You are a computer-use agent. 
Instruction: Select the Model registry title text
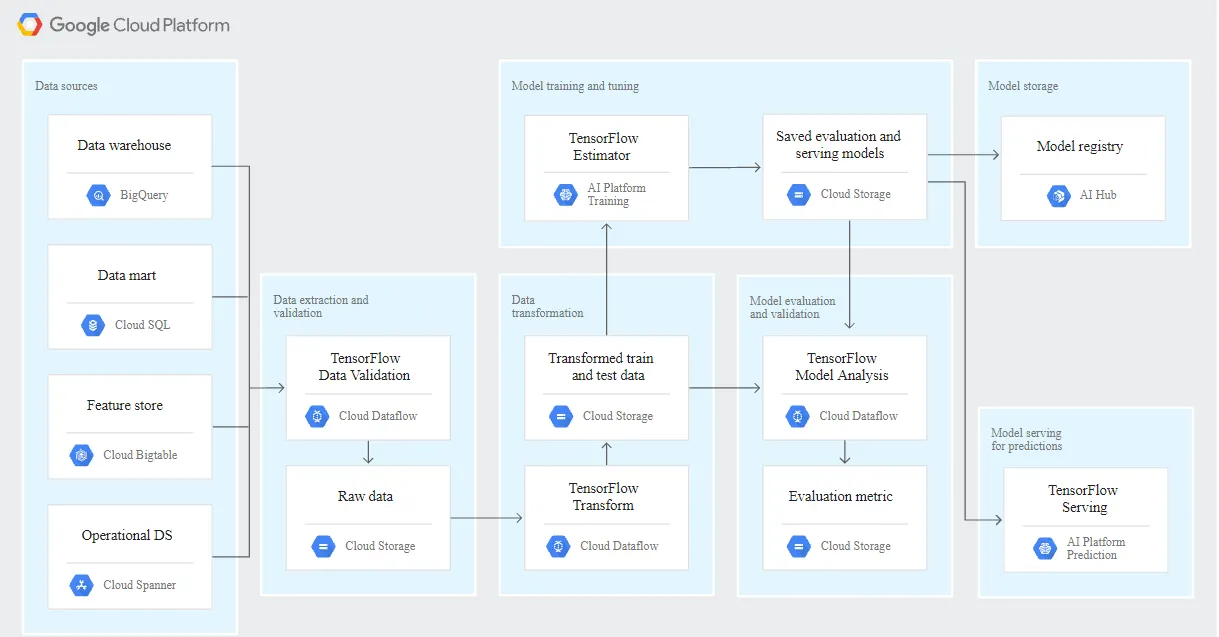pyautogui.click(x=1080, y=147)
